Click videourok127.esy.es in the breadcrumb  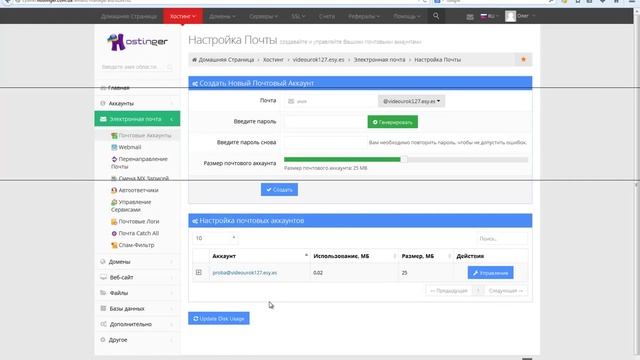(318, 60)
